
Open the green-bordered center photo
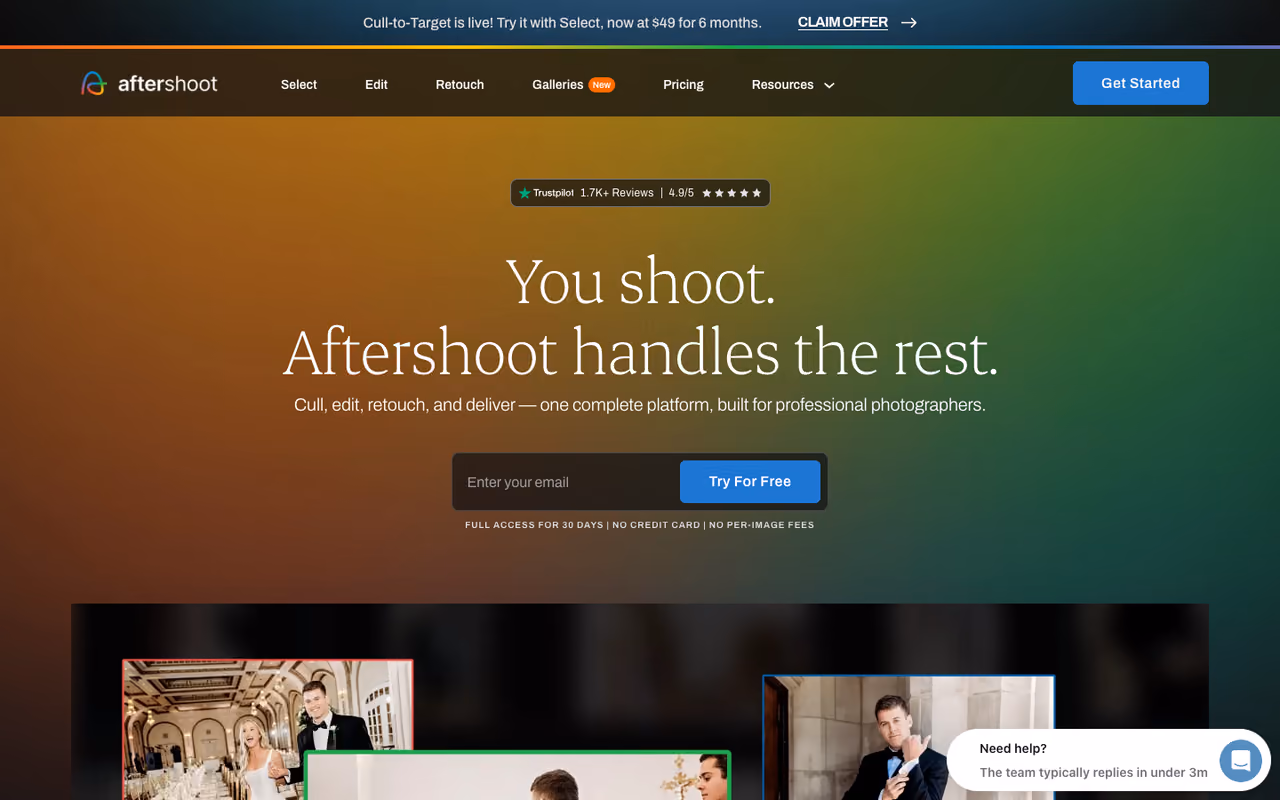coord(518,776)
